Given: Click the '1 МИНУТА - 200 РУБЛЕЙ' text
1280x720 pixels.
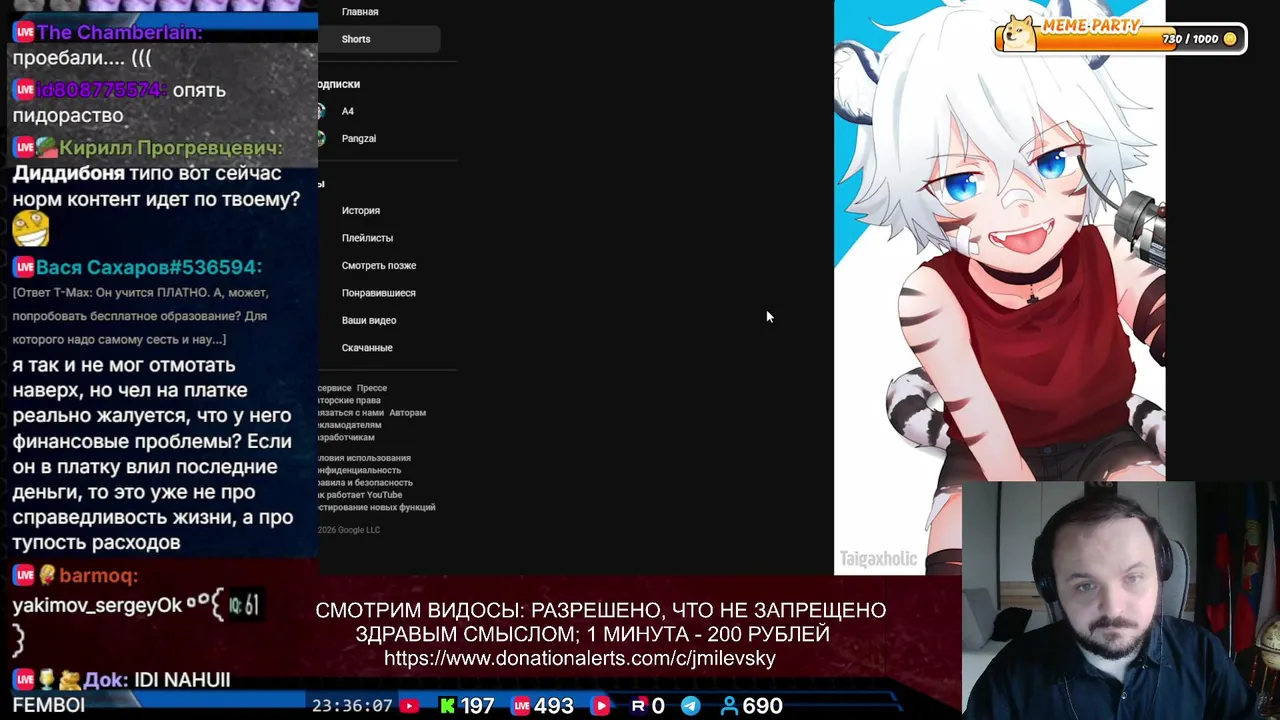Looking at the screenshot, I should click(x=709, y=634).
